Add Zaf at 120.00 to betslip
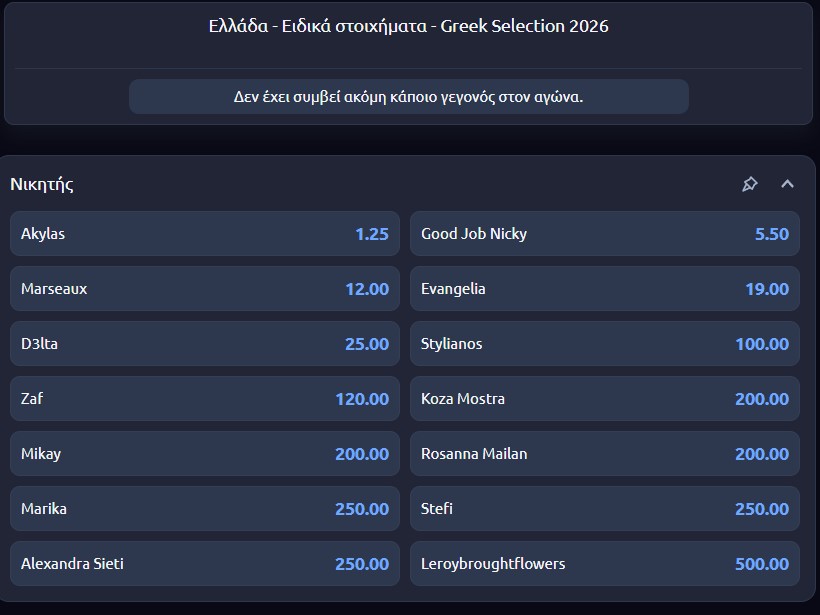This screenshot has height=615, width=820. pyautogui.click(x=204, y=399)
